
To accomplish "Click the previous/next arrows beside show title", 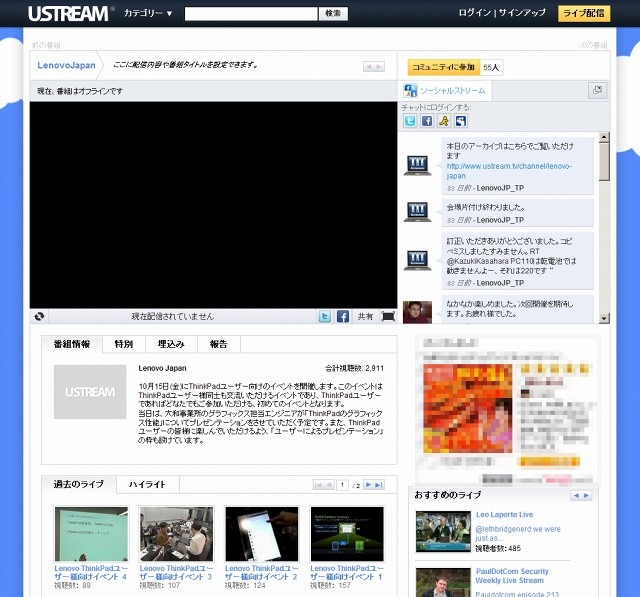I will pyautogui.click(x=374, y=67).
